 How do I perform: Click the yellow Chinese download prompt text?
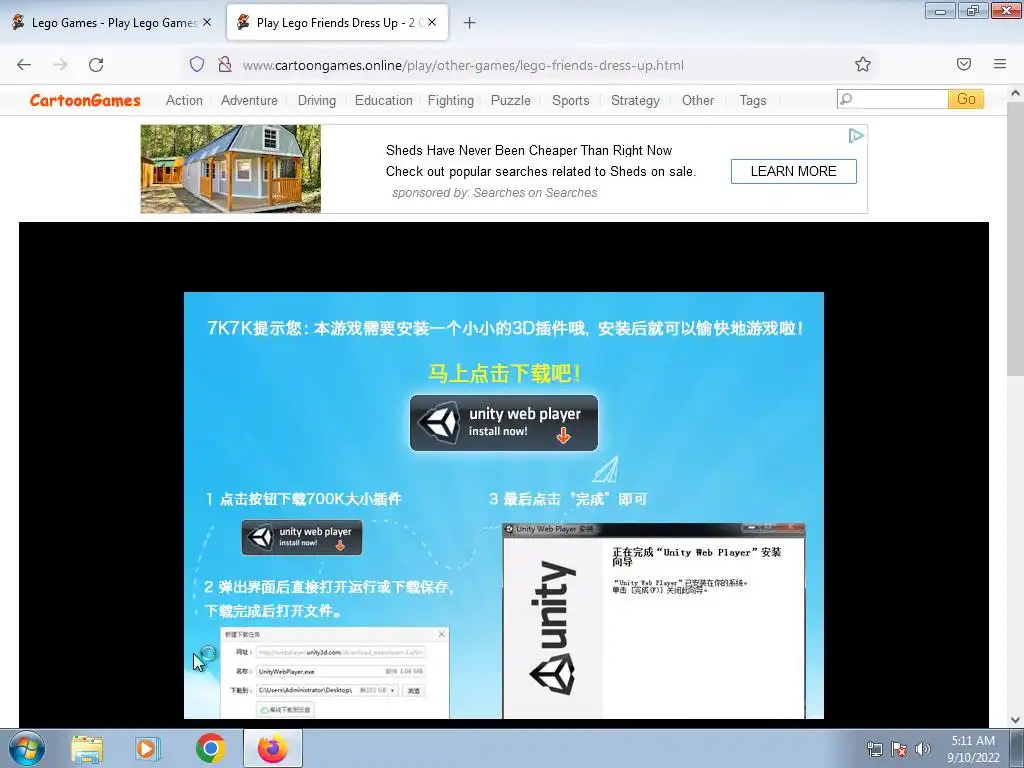504,374
